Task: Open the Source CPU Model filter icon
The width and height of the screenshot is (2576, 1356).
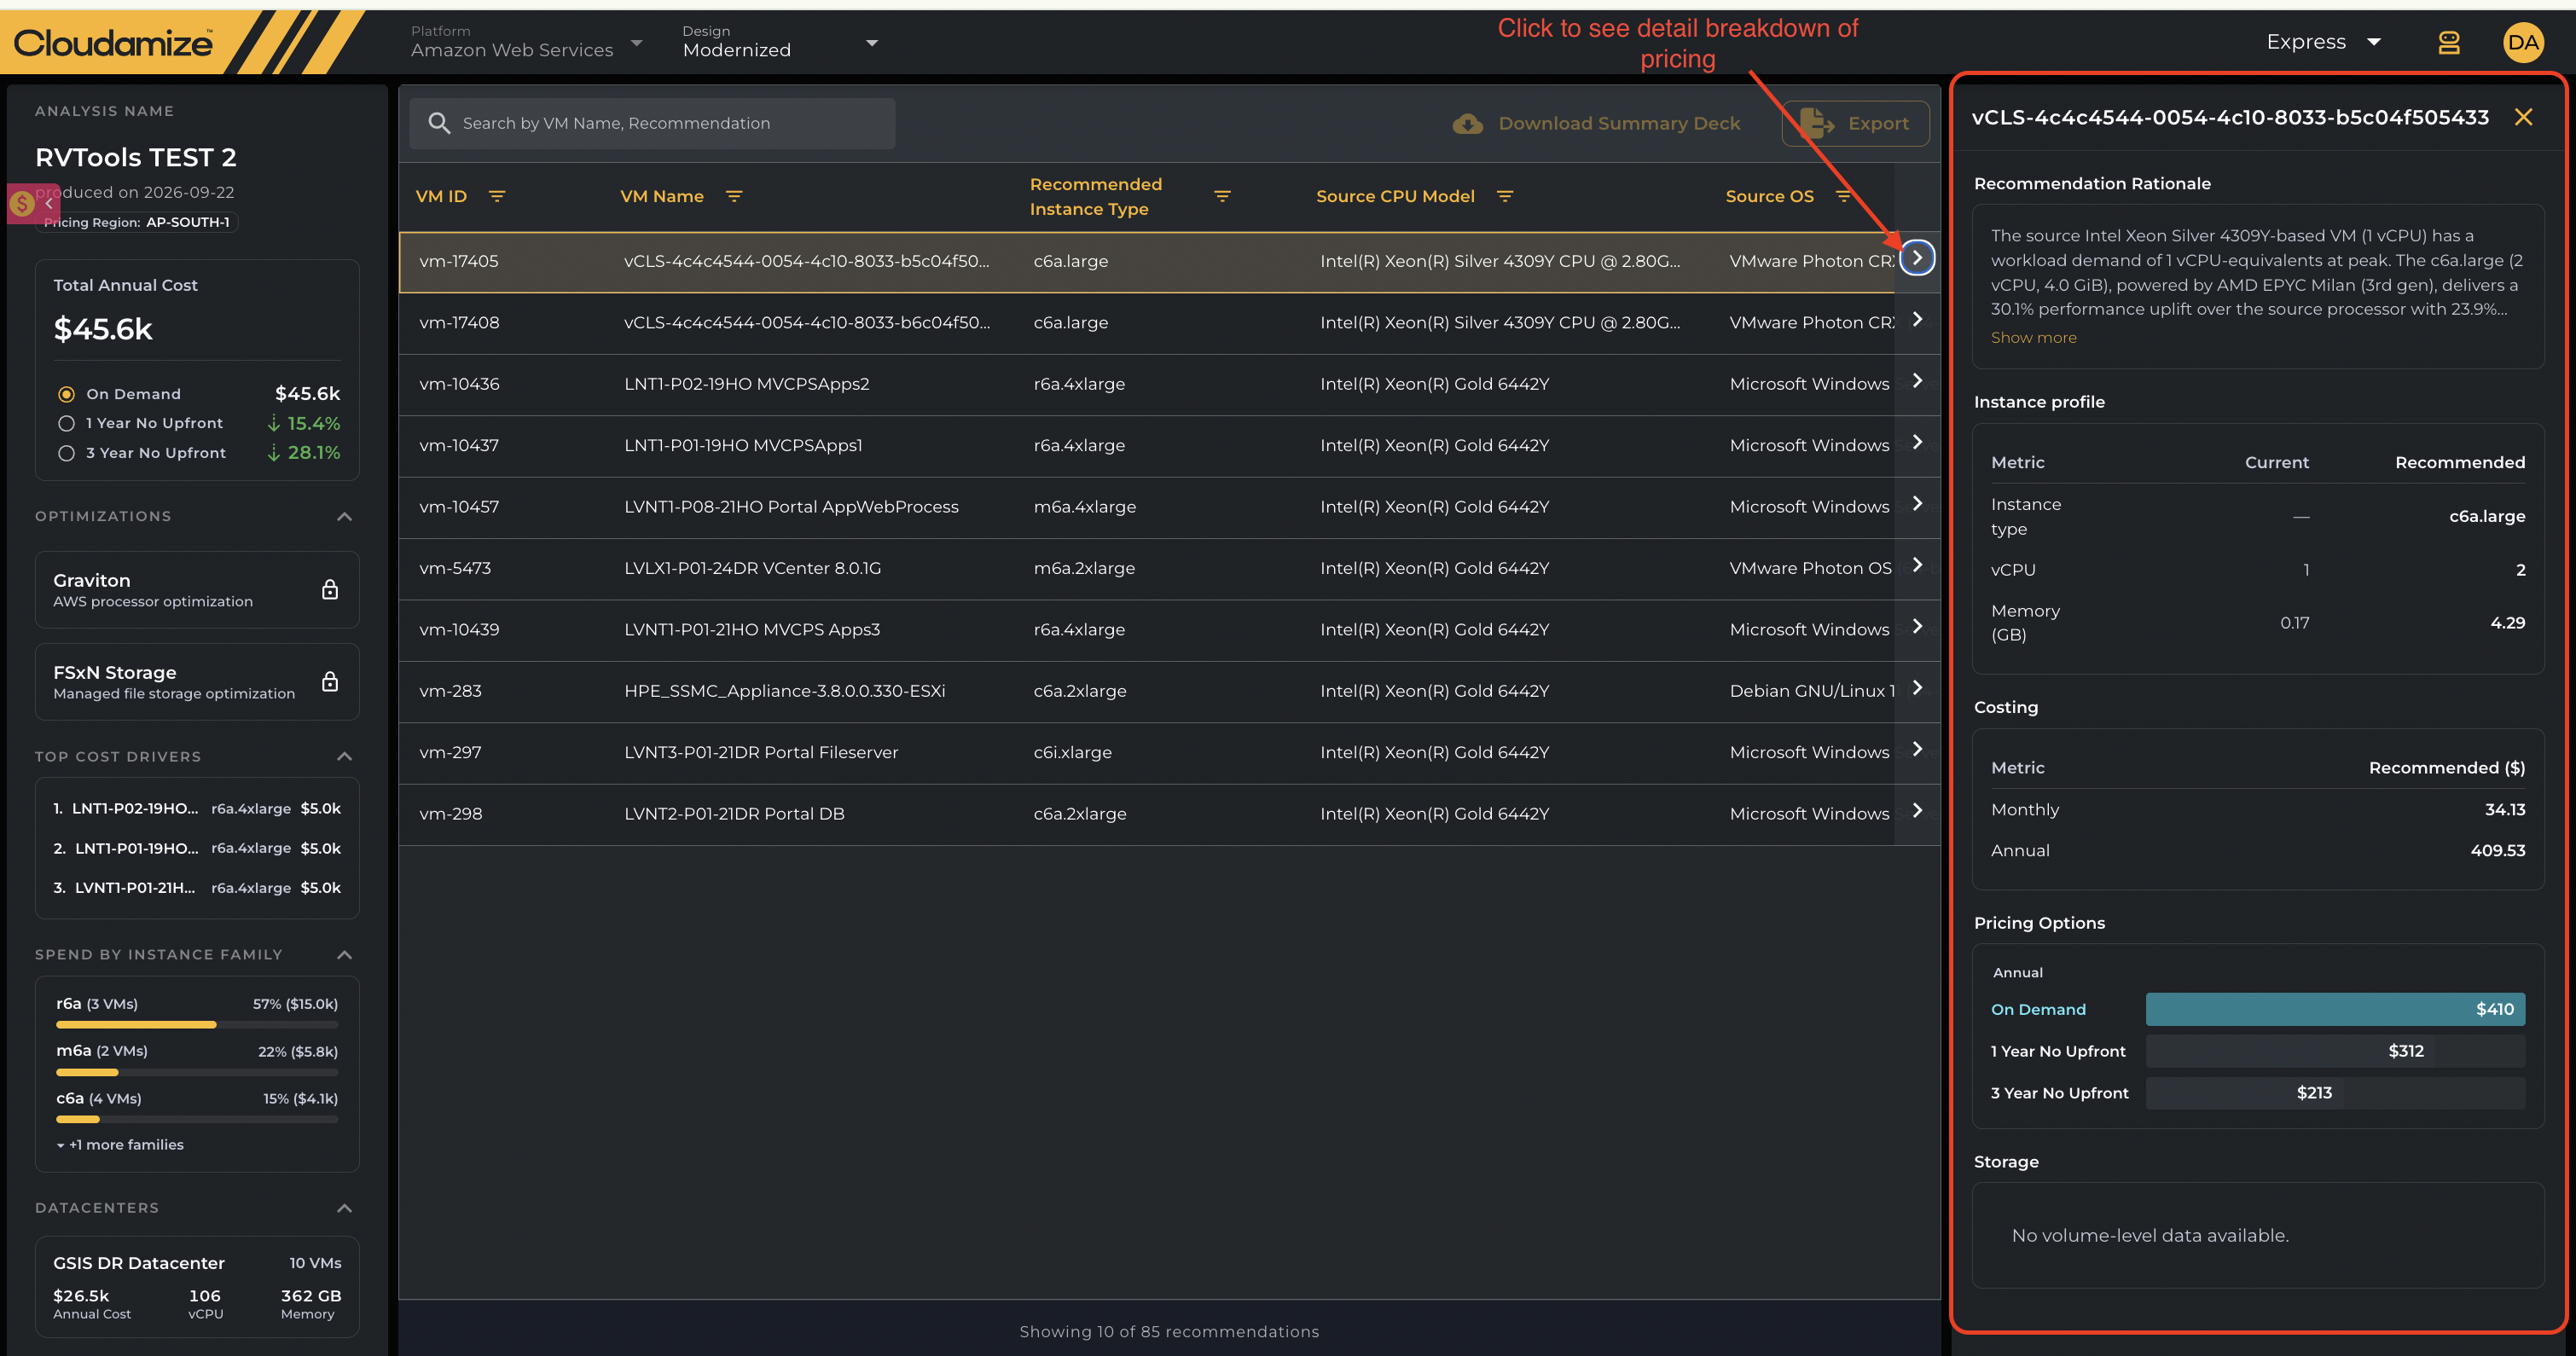Action: (1505, 196)
